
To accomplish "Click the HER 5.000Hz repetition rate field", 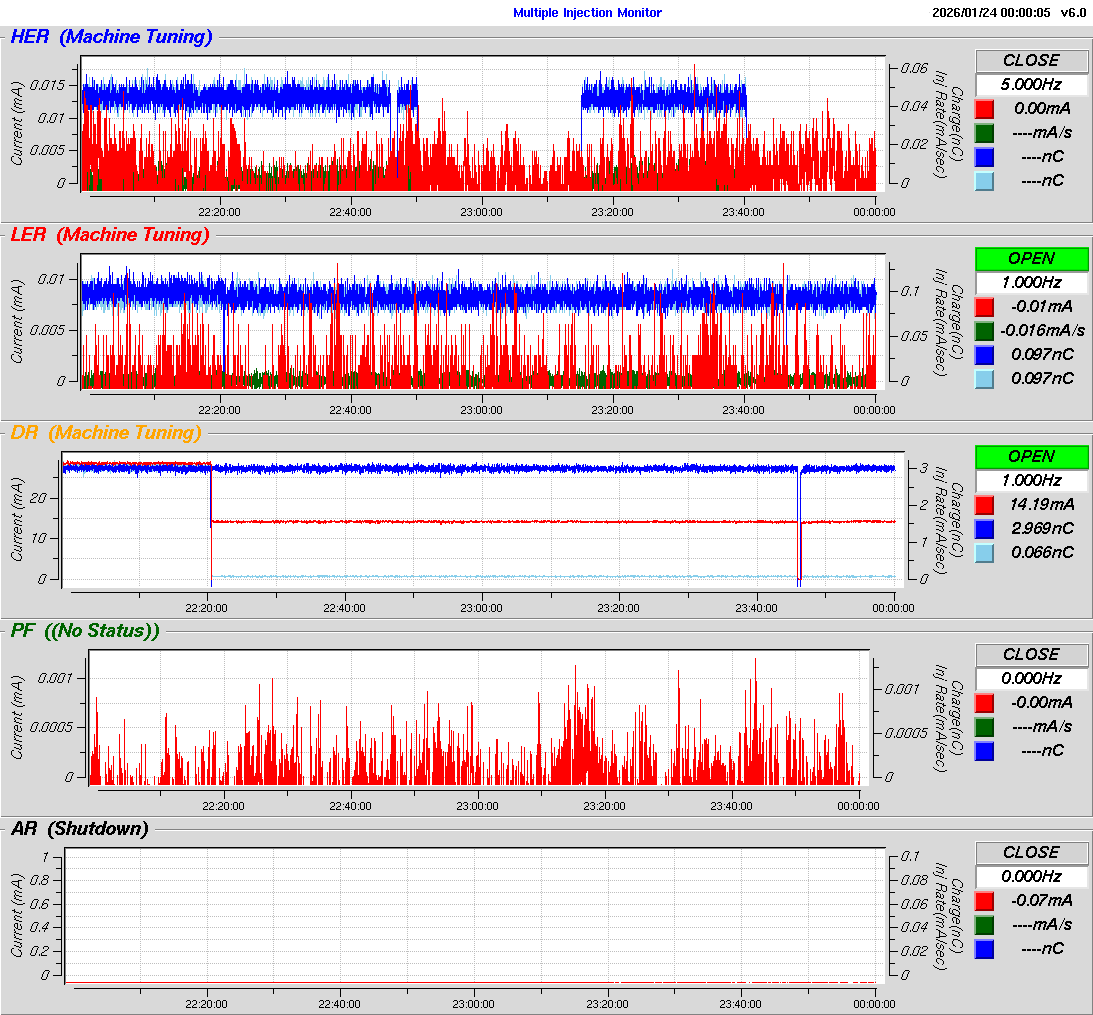I will point(1031,84).
